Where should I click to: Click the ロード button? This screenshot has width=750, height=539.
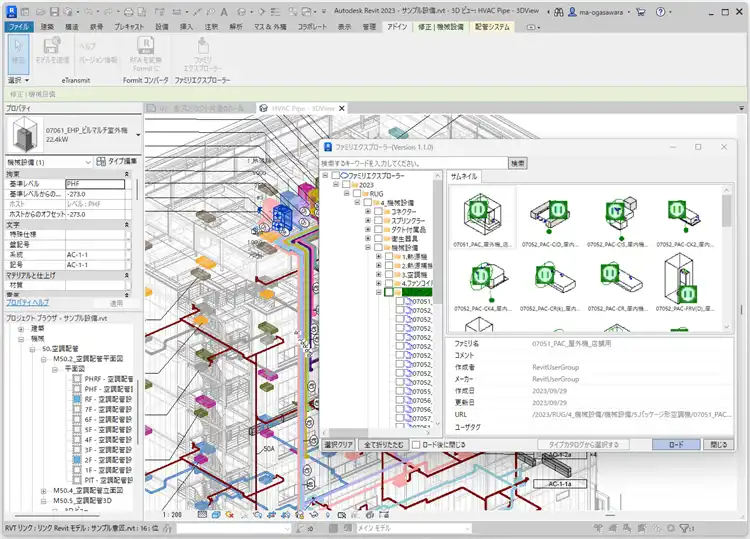click(x=676, y=445)
